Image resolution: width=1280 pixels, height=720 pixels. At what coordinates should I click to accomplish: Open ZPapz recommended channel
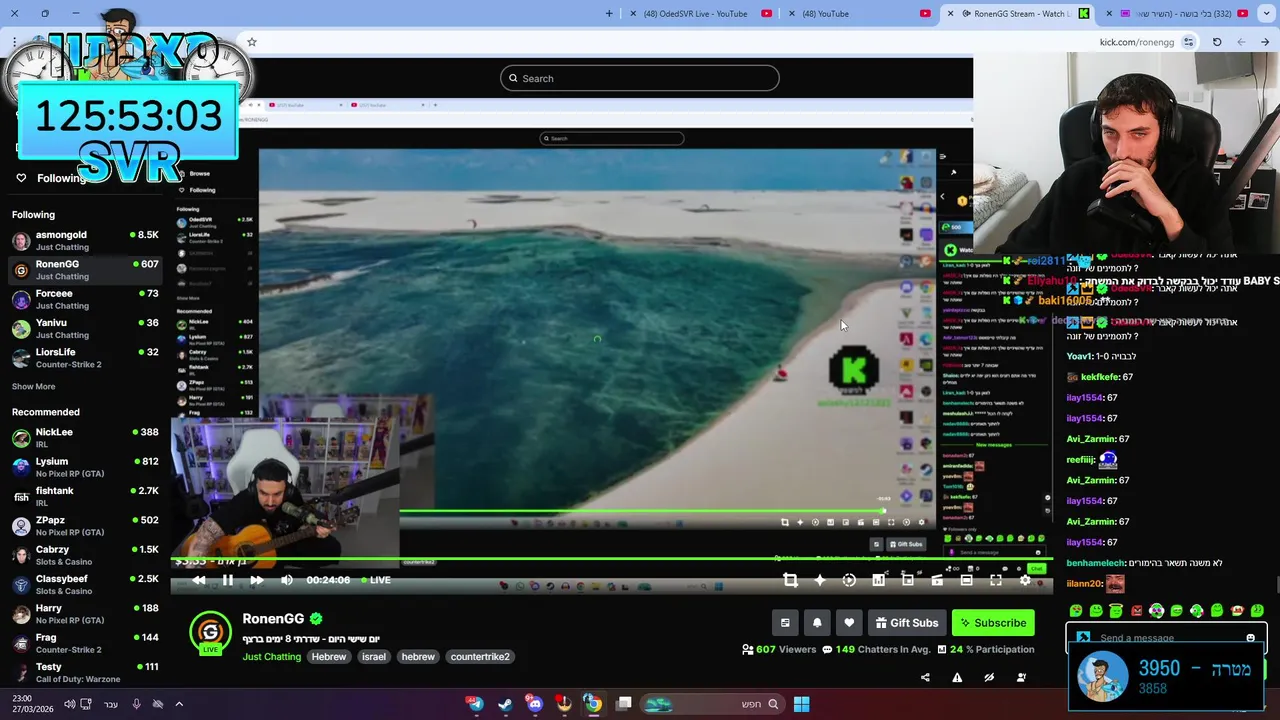click(85, 526)
